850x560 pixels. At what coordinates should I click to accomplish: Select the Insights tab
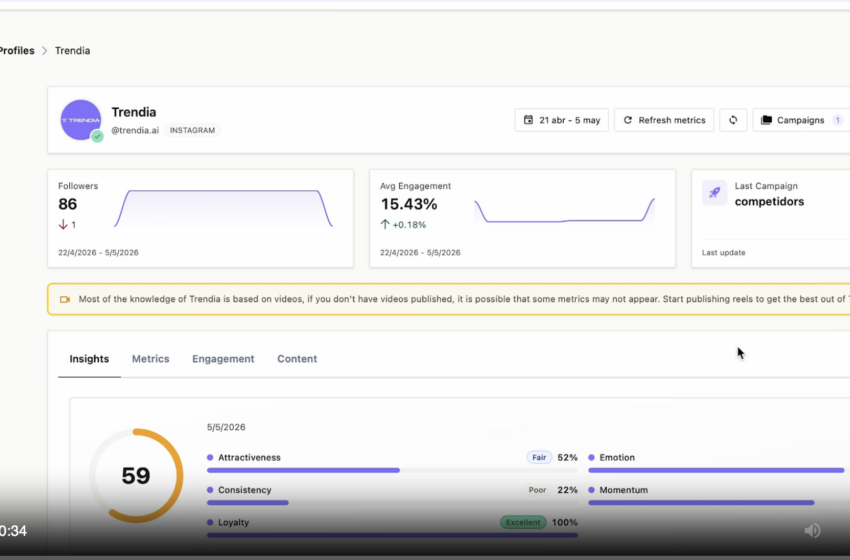(x=89, y=359)
